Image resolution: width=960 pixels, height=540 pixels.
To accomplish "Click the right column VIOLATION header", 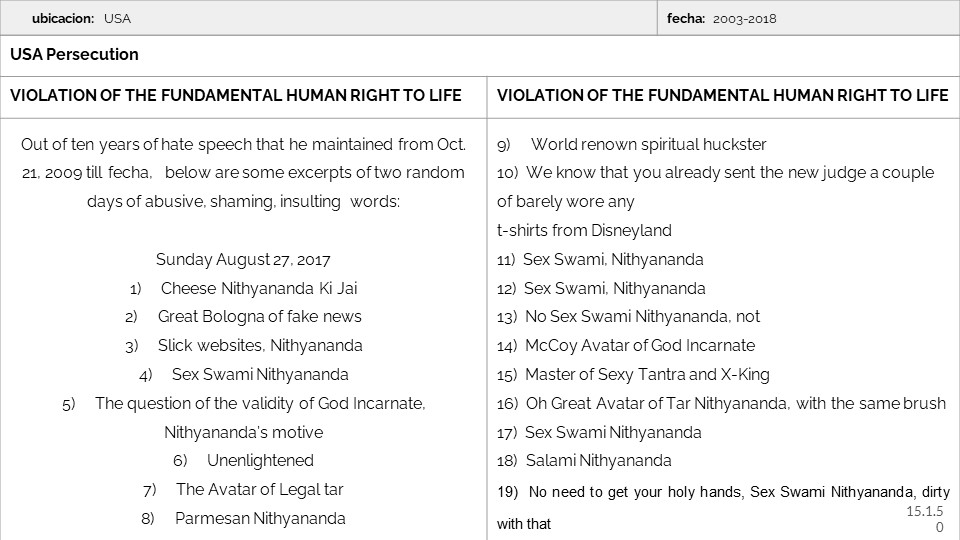I will pos(722,96).
